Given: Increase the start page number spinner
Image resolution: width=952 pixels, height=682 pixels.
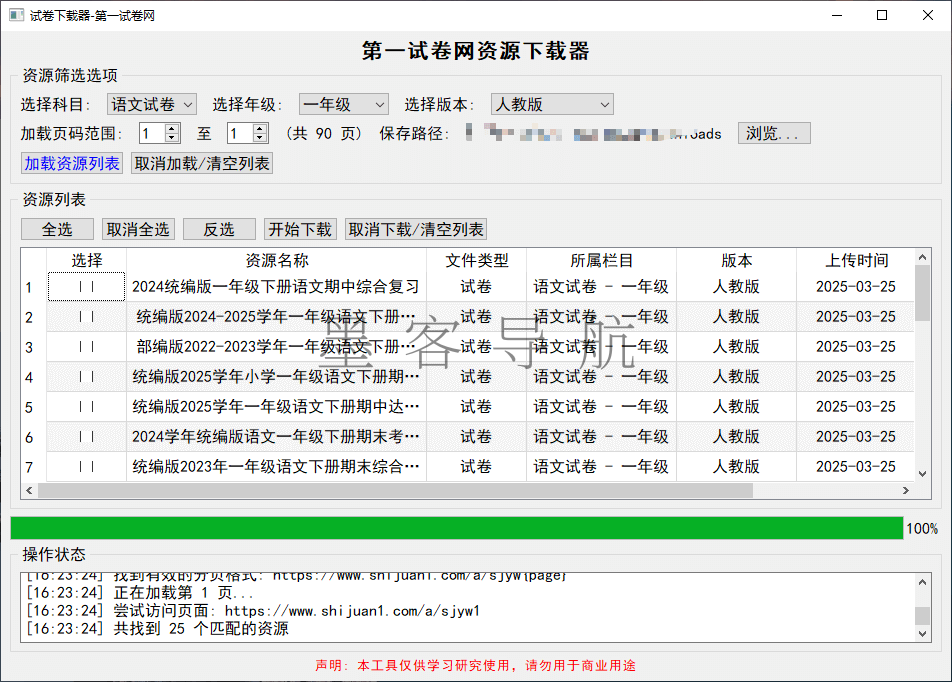Looking at the screenshot, I should [172, 128].
